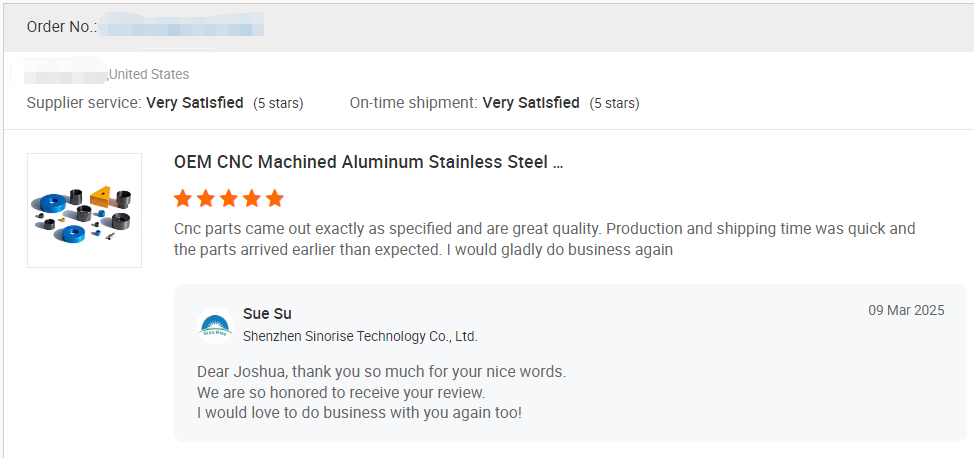
Task: Click the Order No. label
Action: (x=60, y=27)
